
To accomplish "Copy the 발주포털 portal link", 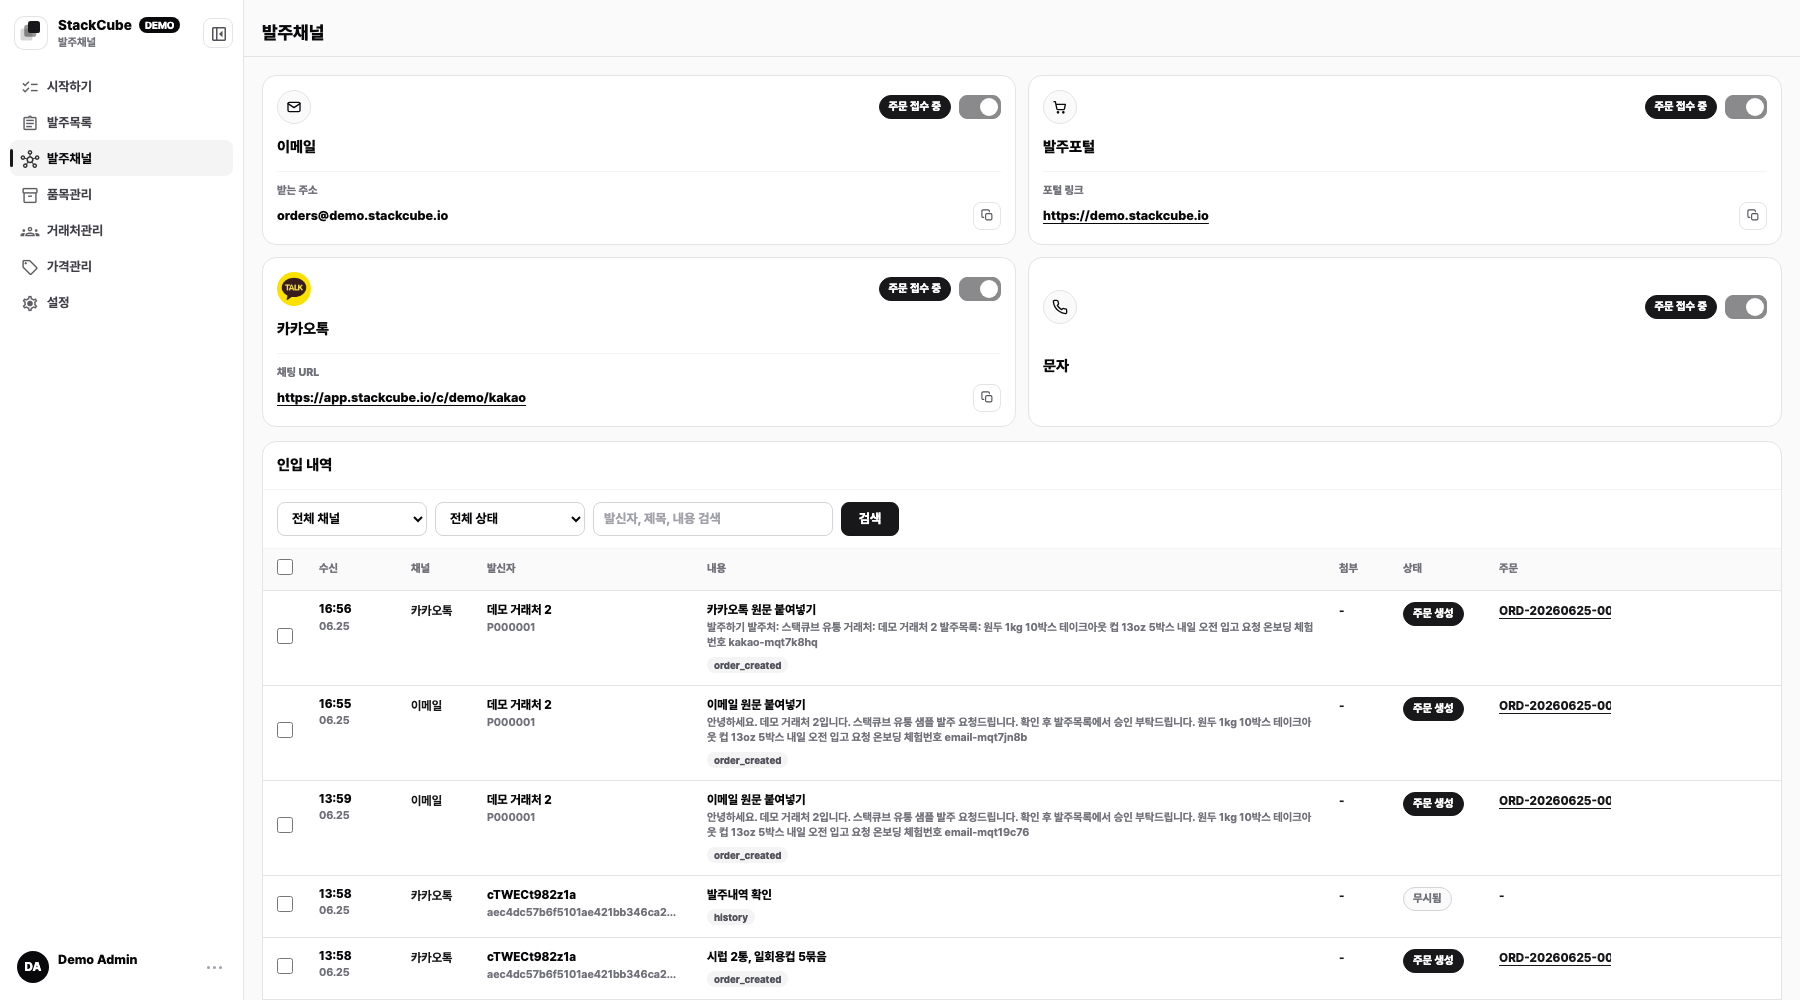I will coord(1753,216).
